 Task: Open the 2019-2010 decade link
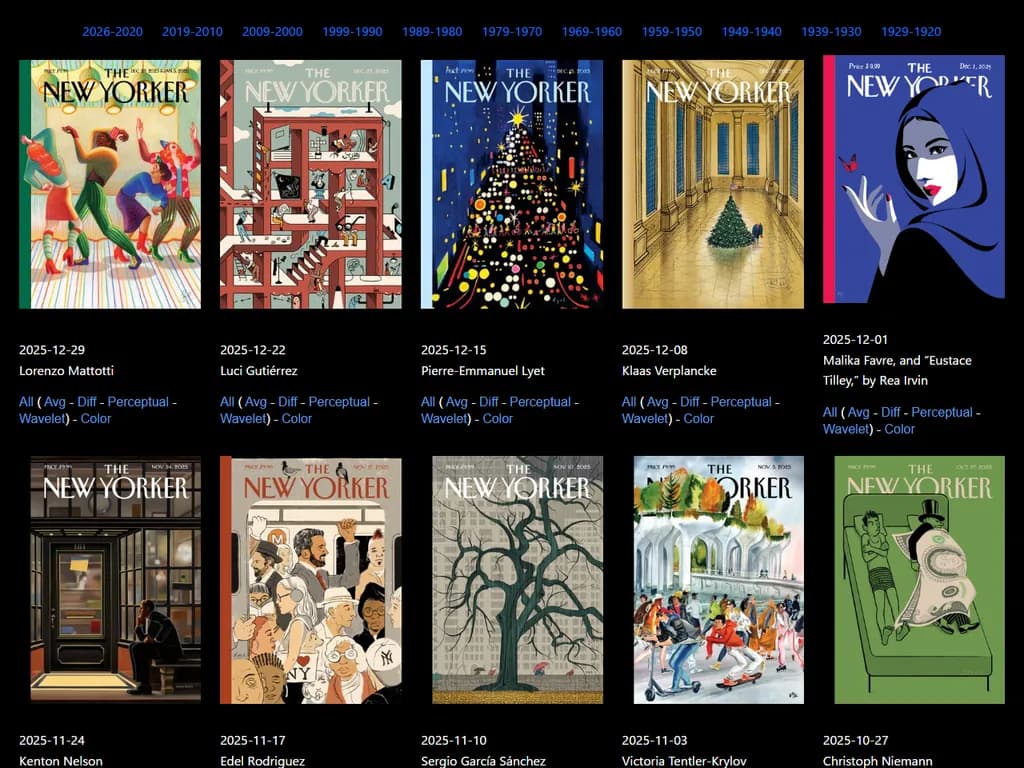pyautogui.click(x=192, y=31)
